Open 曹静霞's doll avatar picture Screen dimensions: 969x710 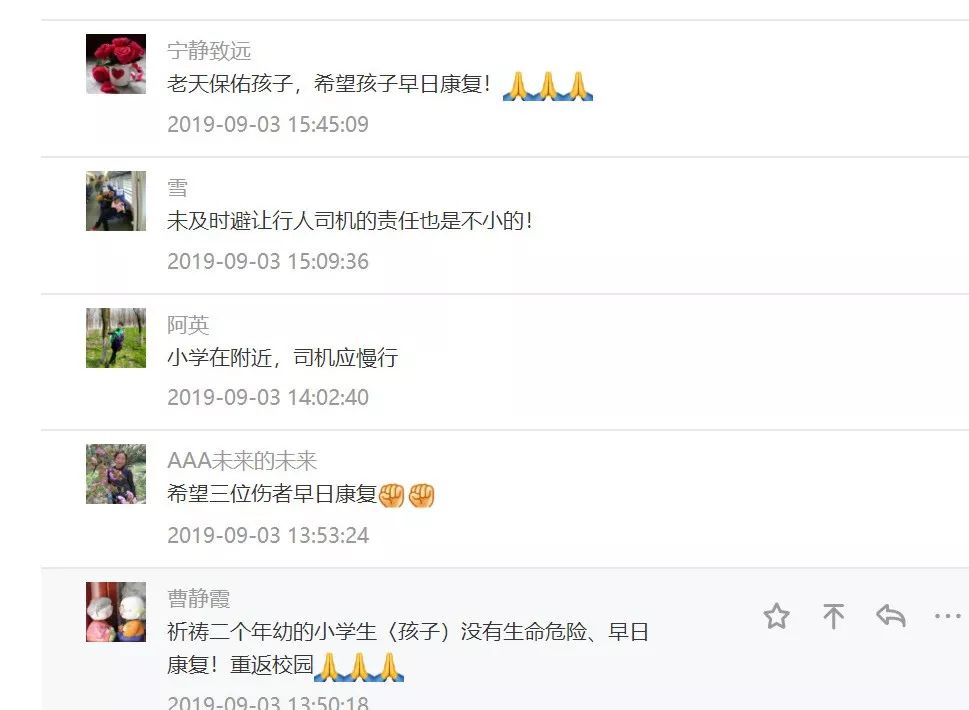point(116,612)
